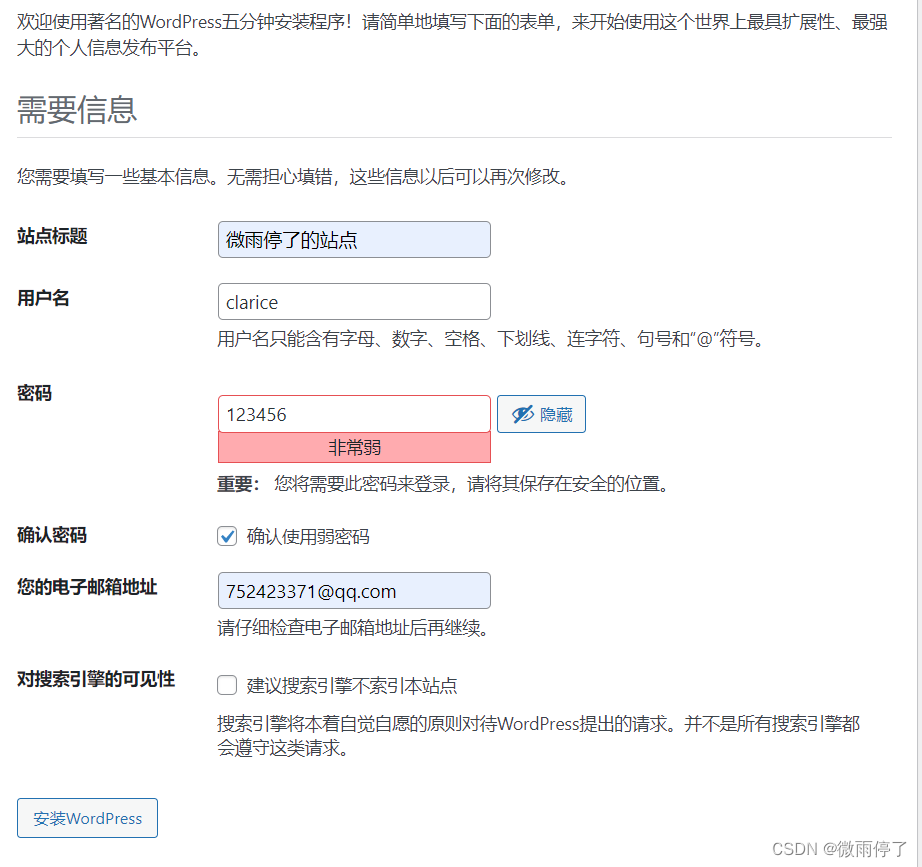Click the 您需要填写一些基本信息 paragraph
This screenshot has width=922, height=867.
tap(293, 176)
